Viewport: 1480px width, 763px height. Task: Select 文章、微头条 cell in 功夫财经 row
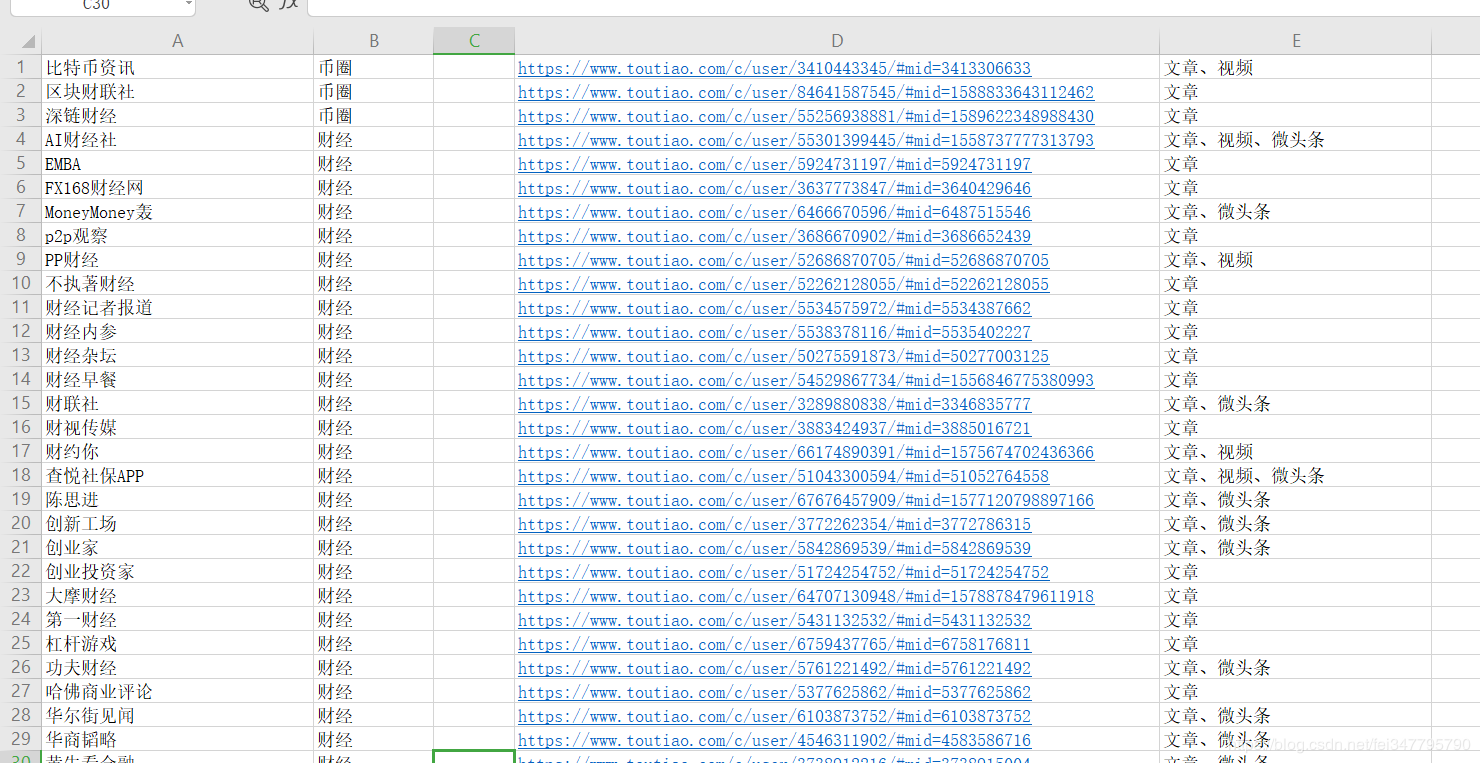[1296, 667]
